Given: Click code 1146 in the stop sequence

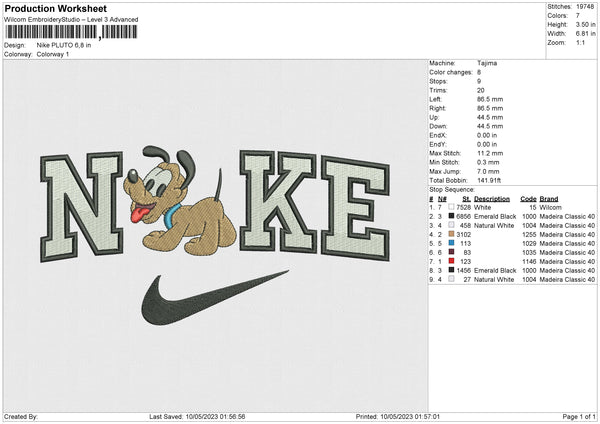Looking at the screenshot, I should [529, 261].
